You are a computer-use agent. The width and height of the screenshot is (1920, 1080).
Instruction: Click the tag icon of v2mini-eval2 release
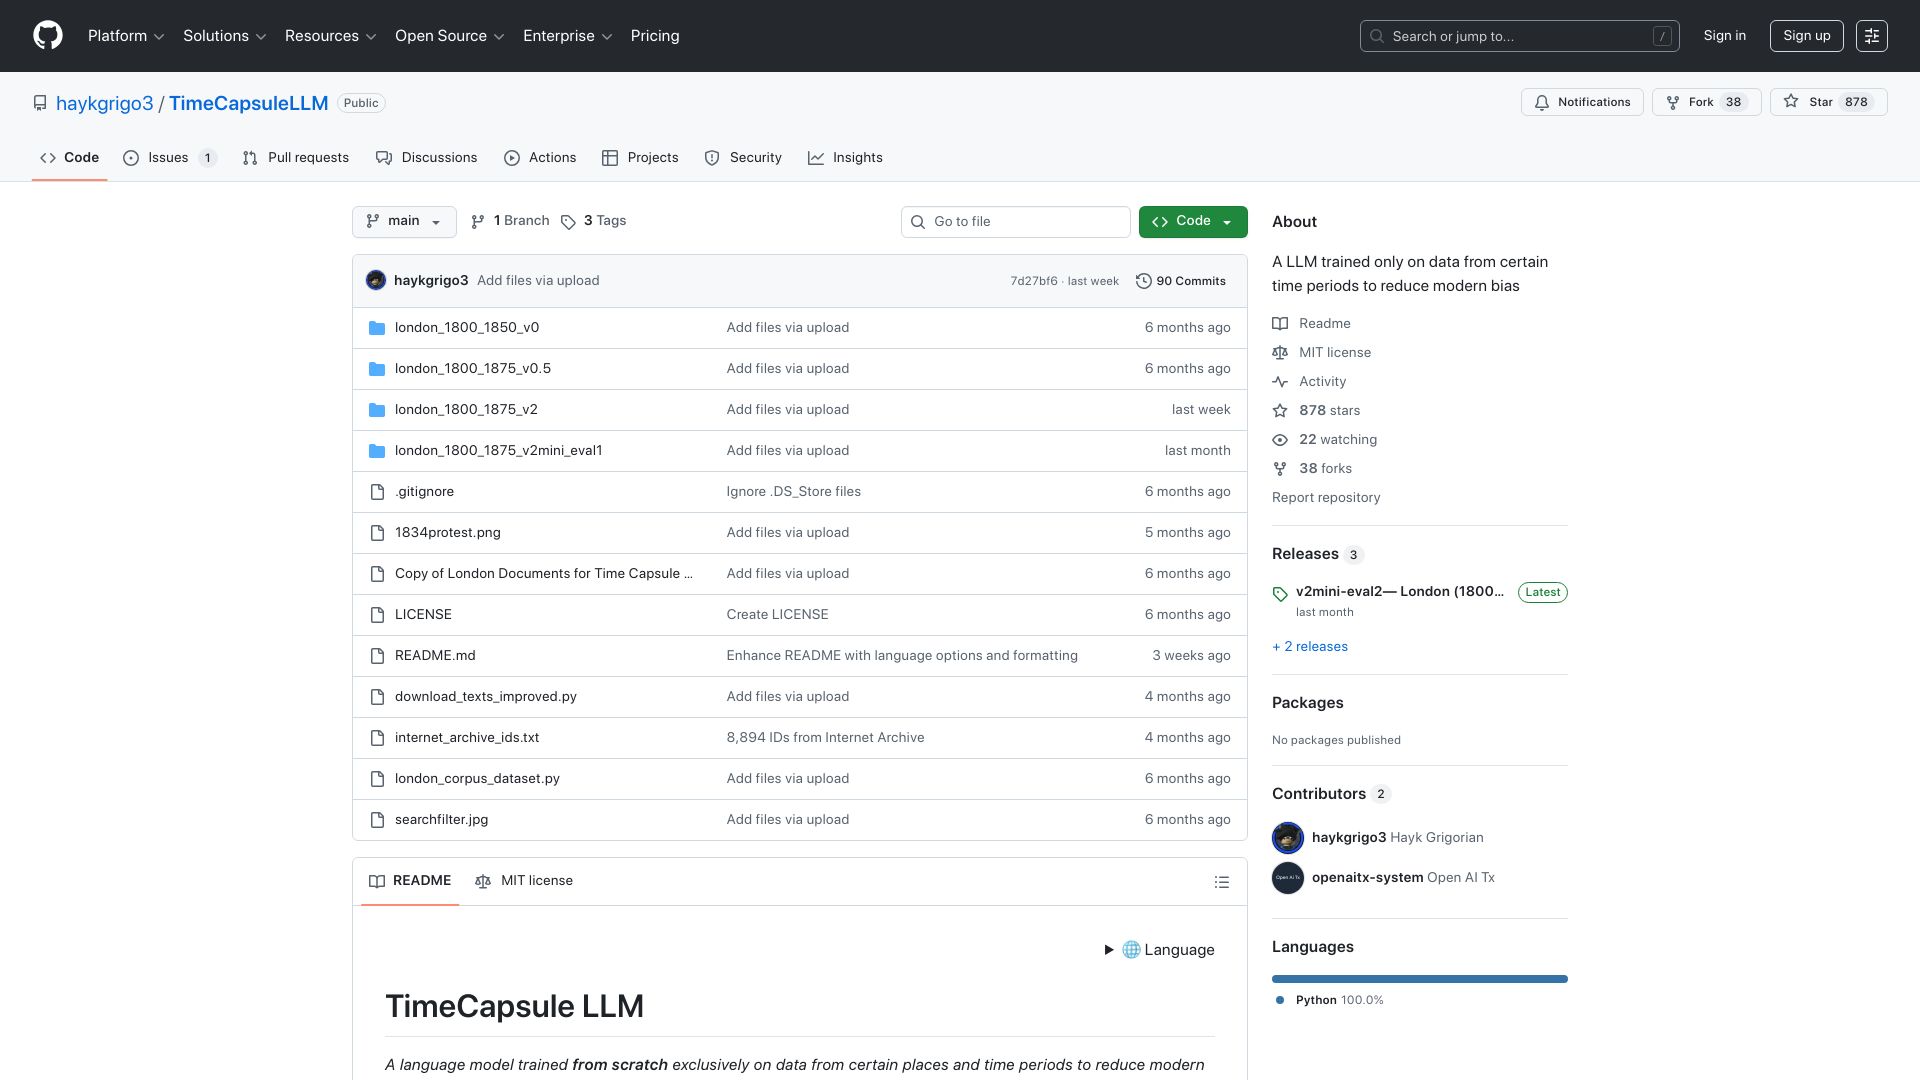pyautogui.click(x=1280, y=594)
